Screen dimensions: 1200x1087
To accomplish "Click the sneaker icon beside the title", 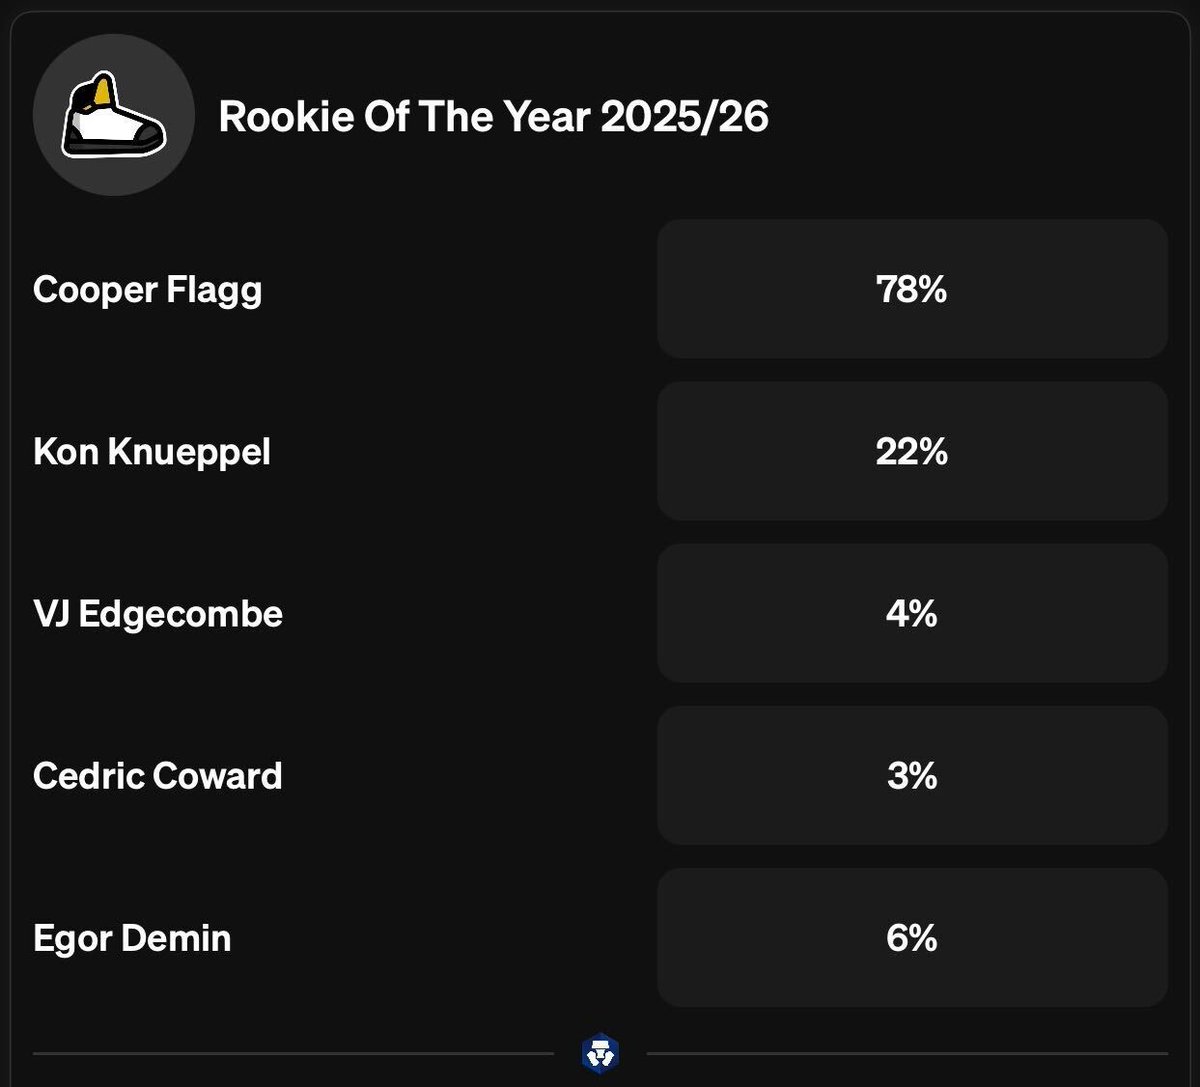I will click(x=113, y=114).
